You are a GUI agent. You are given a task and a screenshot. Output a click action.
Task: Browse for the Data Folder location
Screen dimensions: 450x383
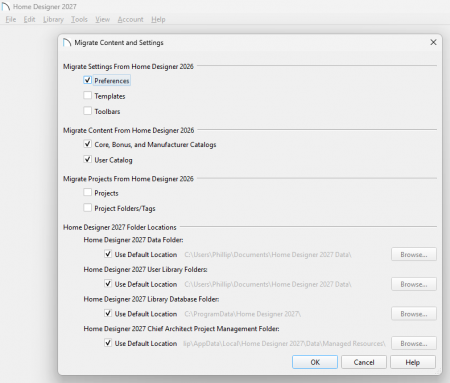click(x=414, y=254)
